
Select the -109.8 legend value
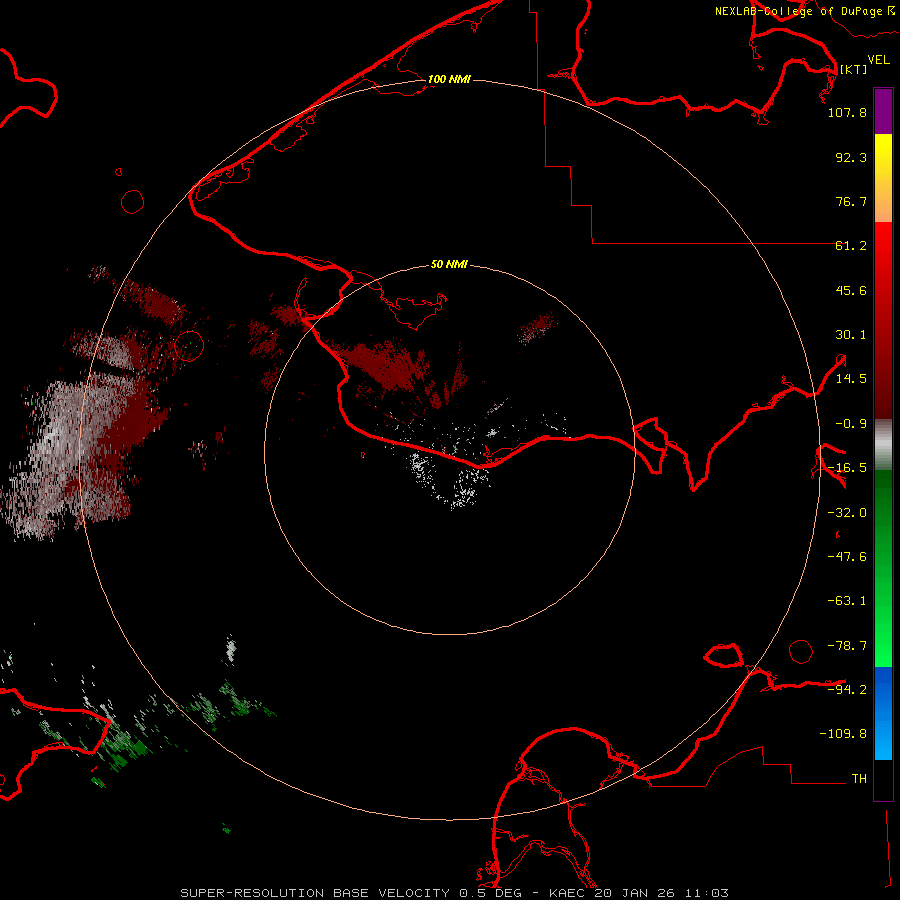tap(843, 734)
